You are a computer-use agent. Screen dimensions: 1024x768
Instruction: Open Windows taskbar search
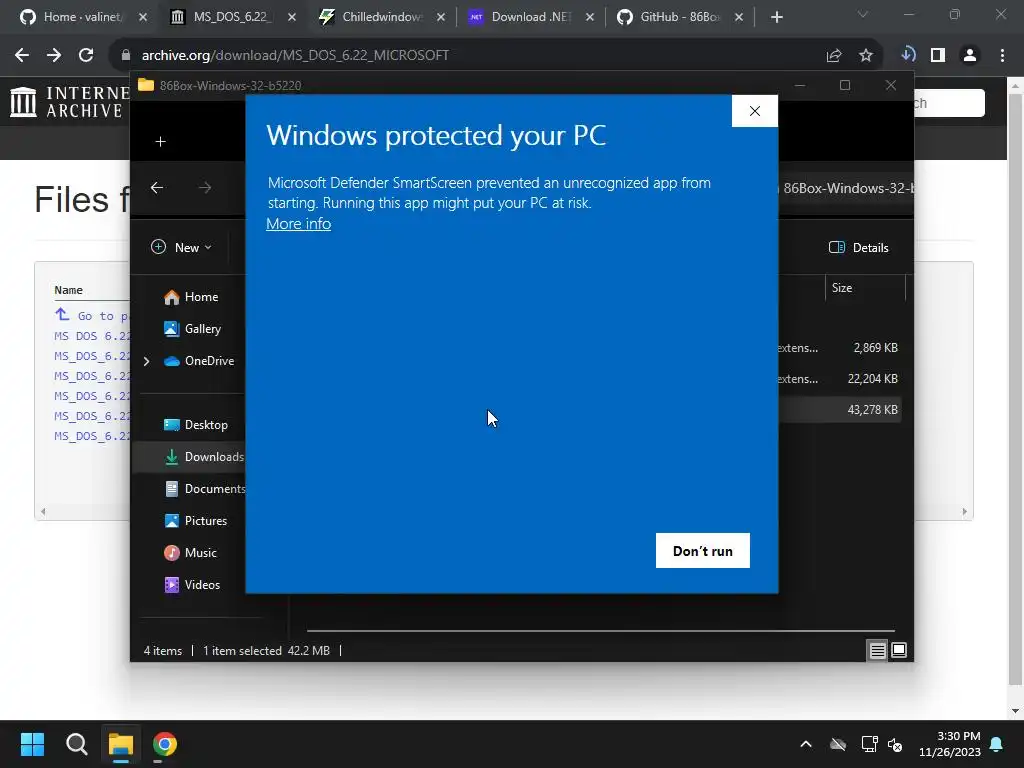tap(76, 744)
